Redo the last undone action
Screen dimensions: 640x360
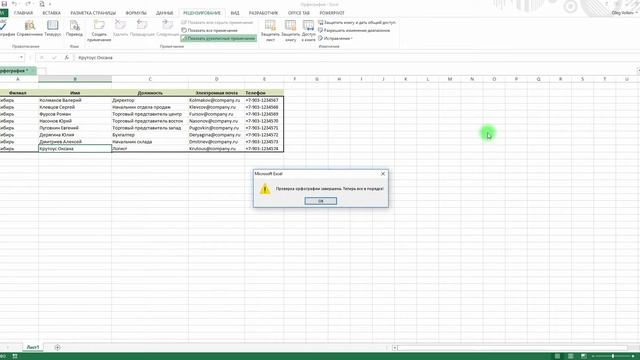point(28,4)
